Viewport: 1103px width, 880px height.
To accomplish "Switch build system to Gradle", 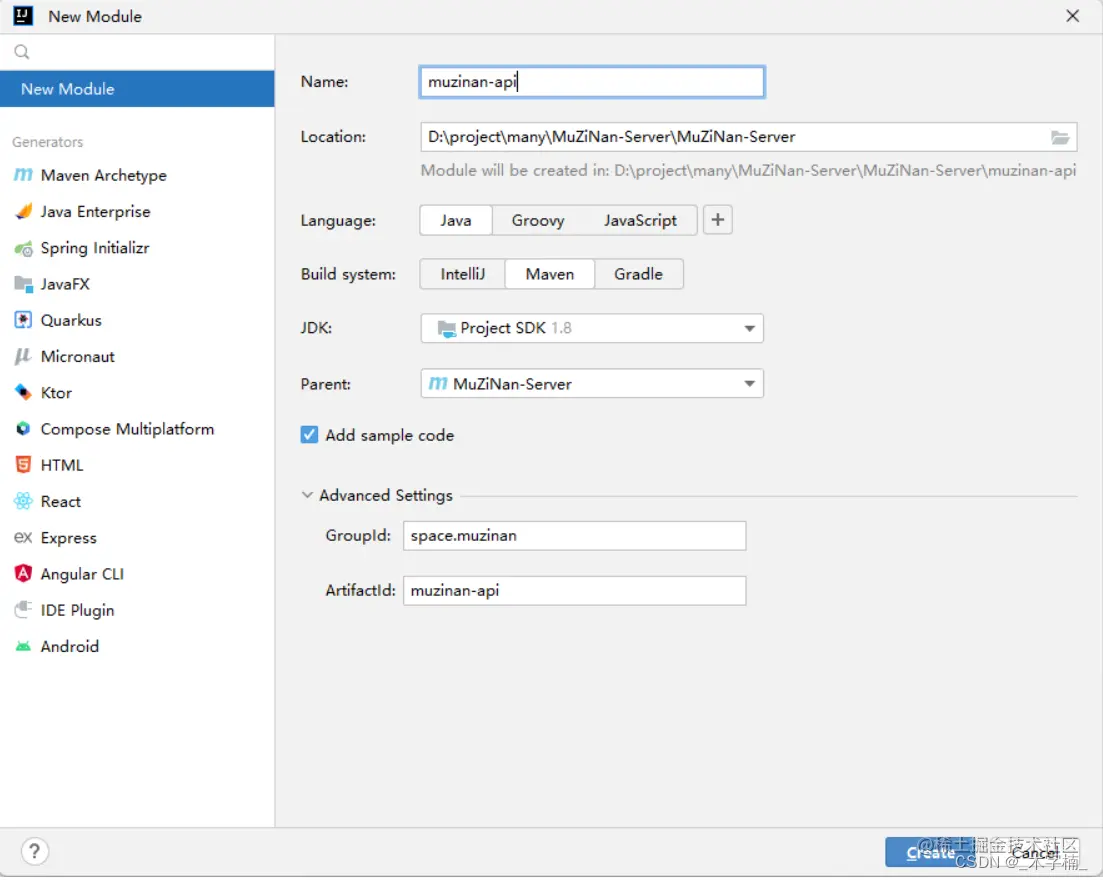I will click(x=638, y=274).
